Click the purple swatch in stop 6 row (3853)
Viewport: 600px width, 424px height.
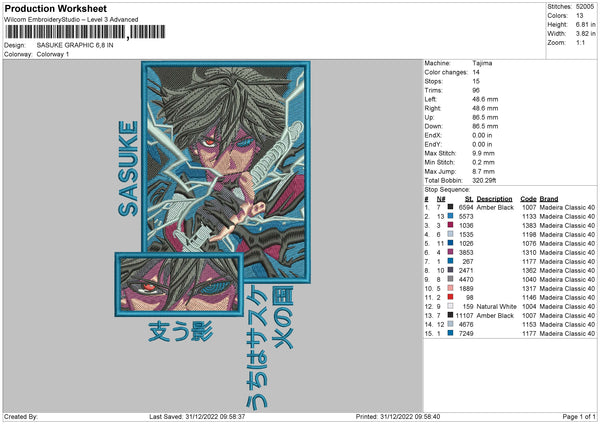(450, 252)
